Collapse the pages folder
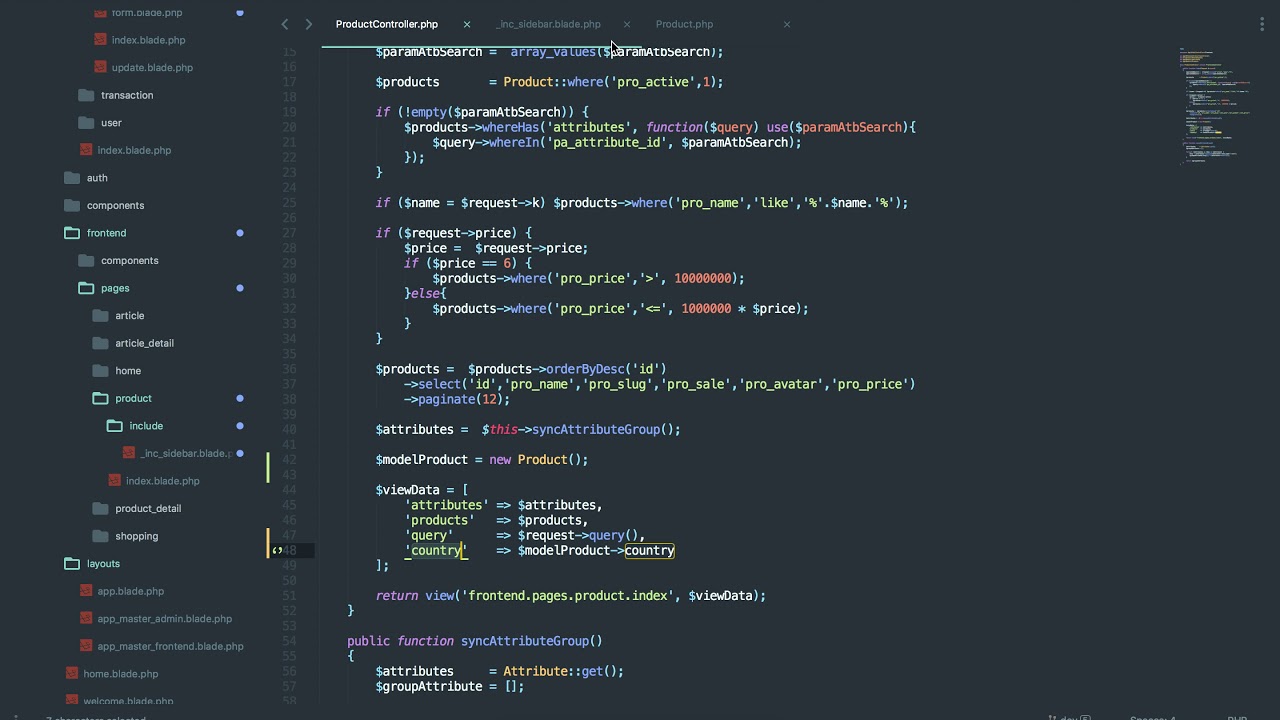This screenshot has height=720, width=1280. [x=86, y=288]
